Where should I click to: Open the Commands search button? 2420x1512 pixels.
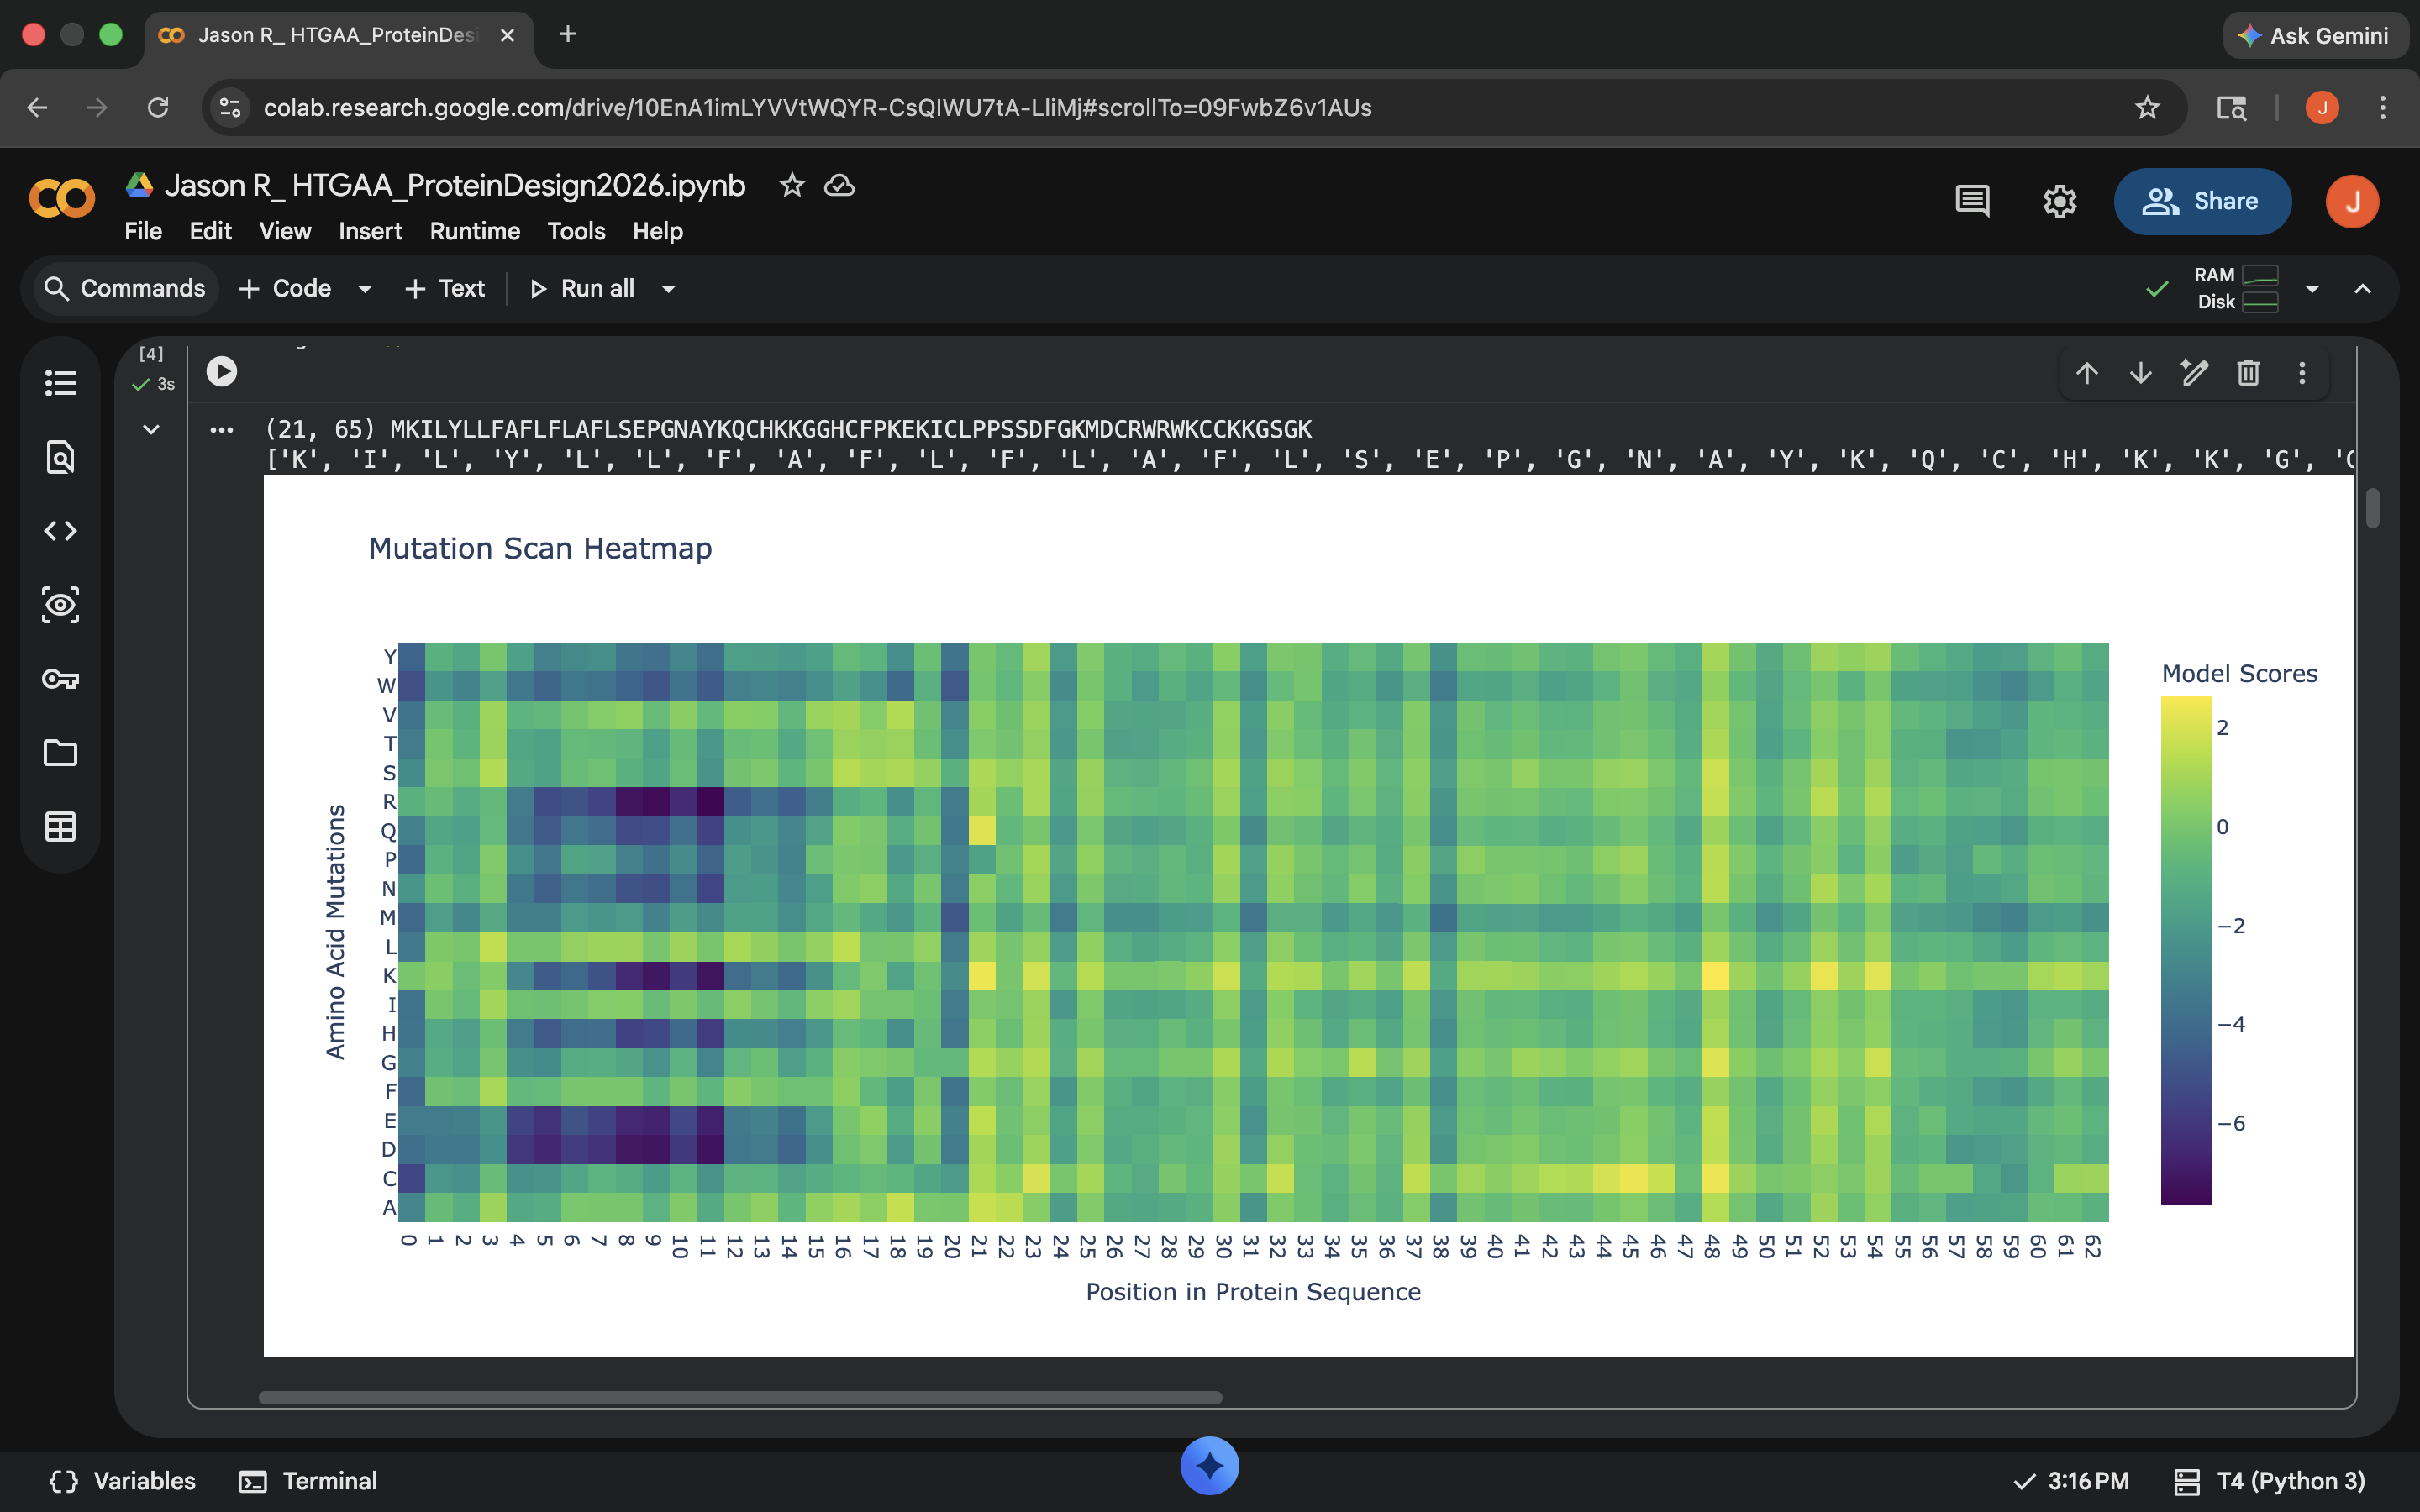pyautogui.click(x=126, y=289)
